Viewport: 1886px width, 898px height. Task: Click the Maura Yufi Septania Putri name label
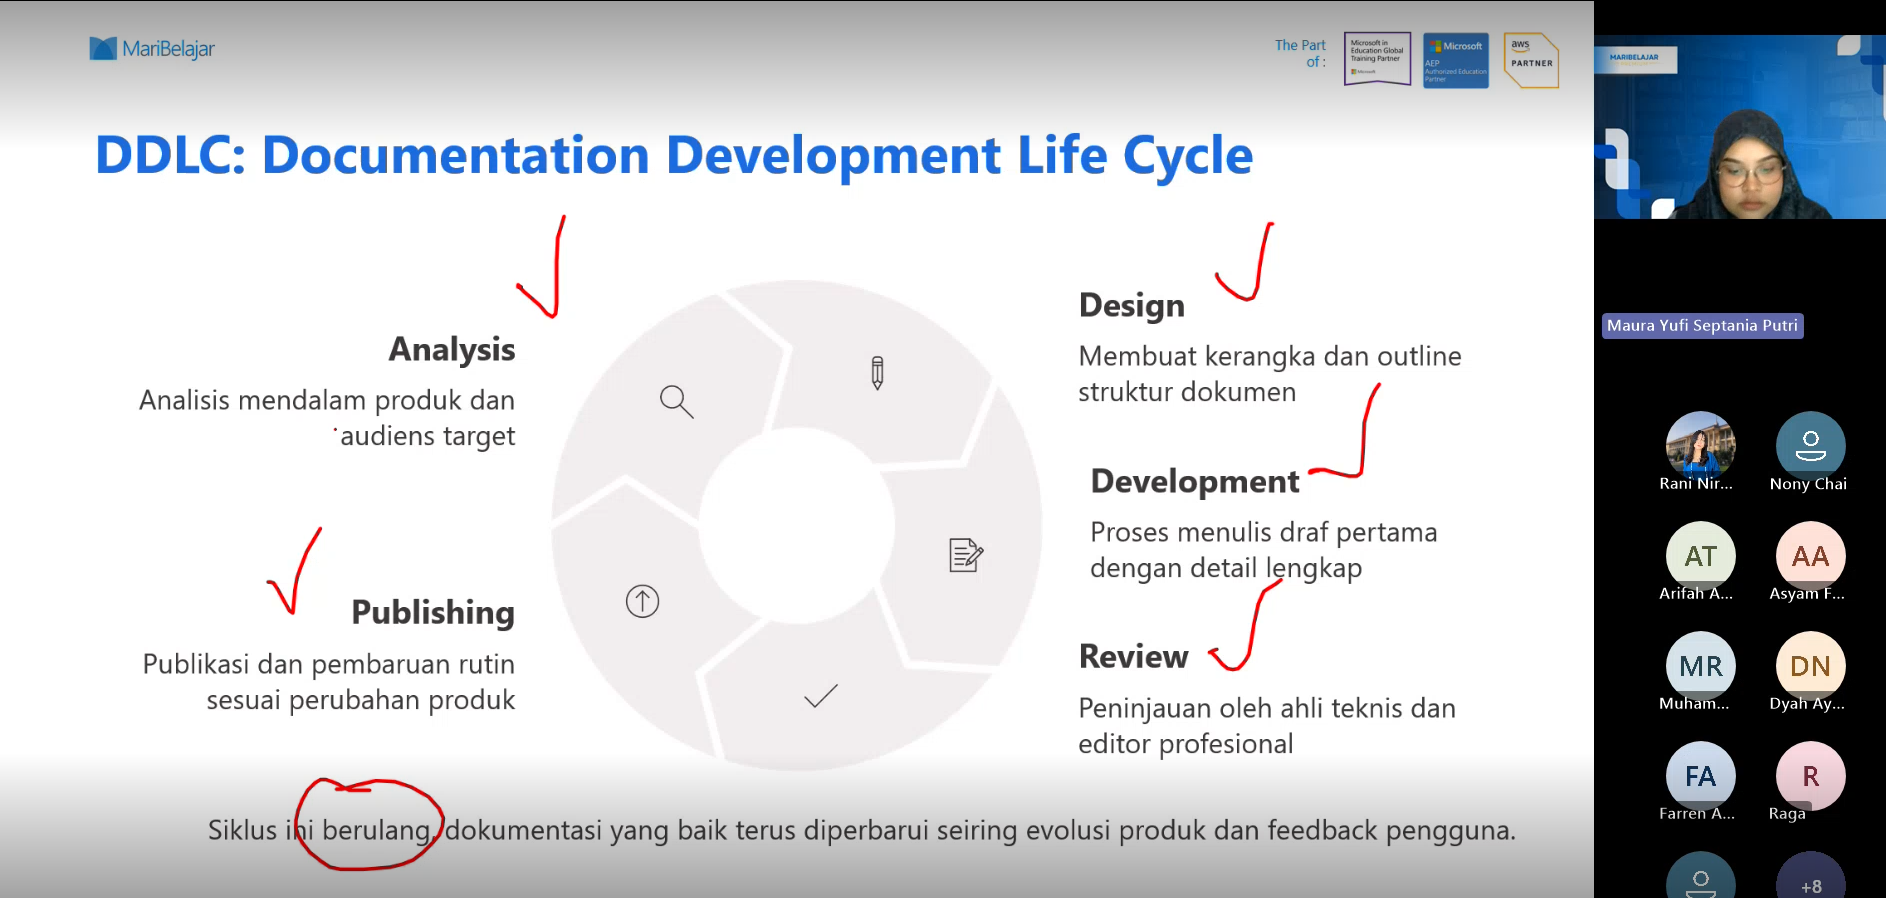pos(1702,326)
